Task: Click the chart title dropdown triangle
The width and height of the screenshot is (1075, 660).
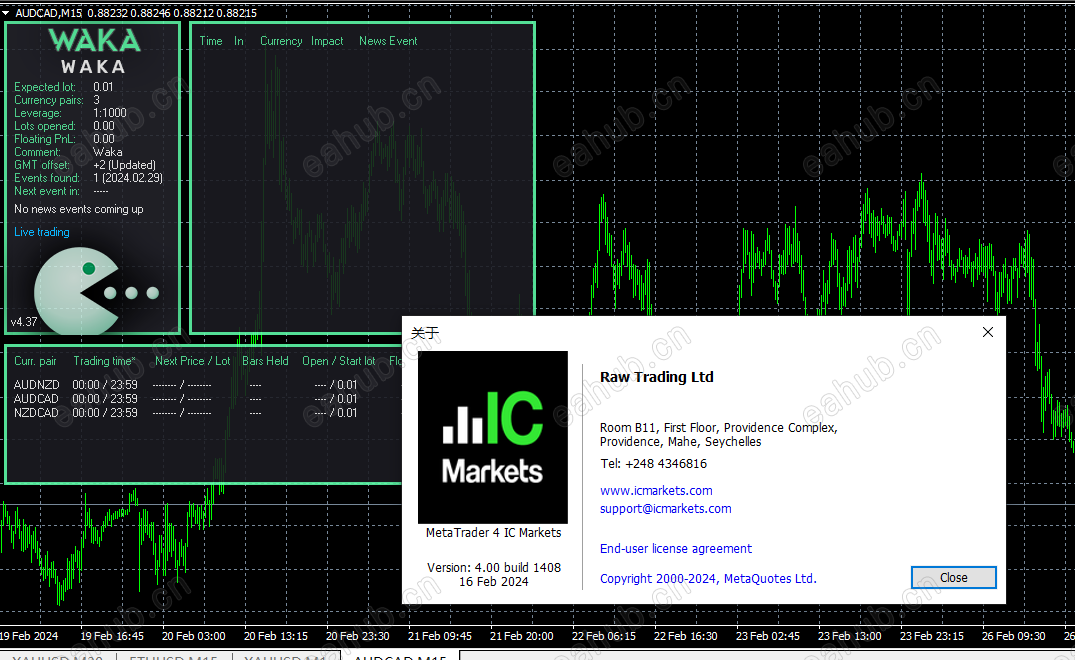Action: [x=5, y=12]
